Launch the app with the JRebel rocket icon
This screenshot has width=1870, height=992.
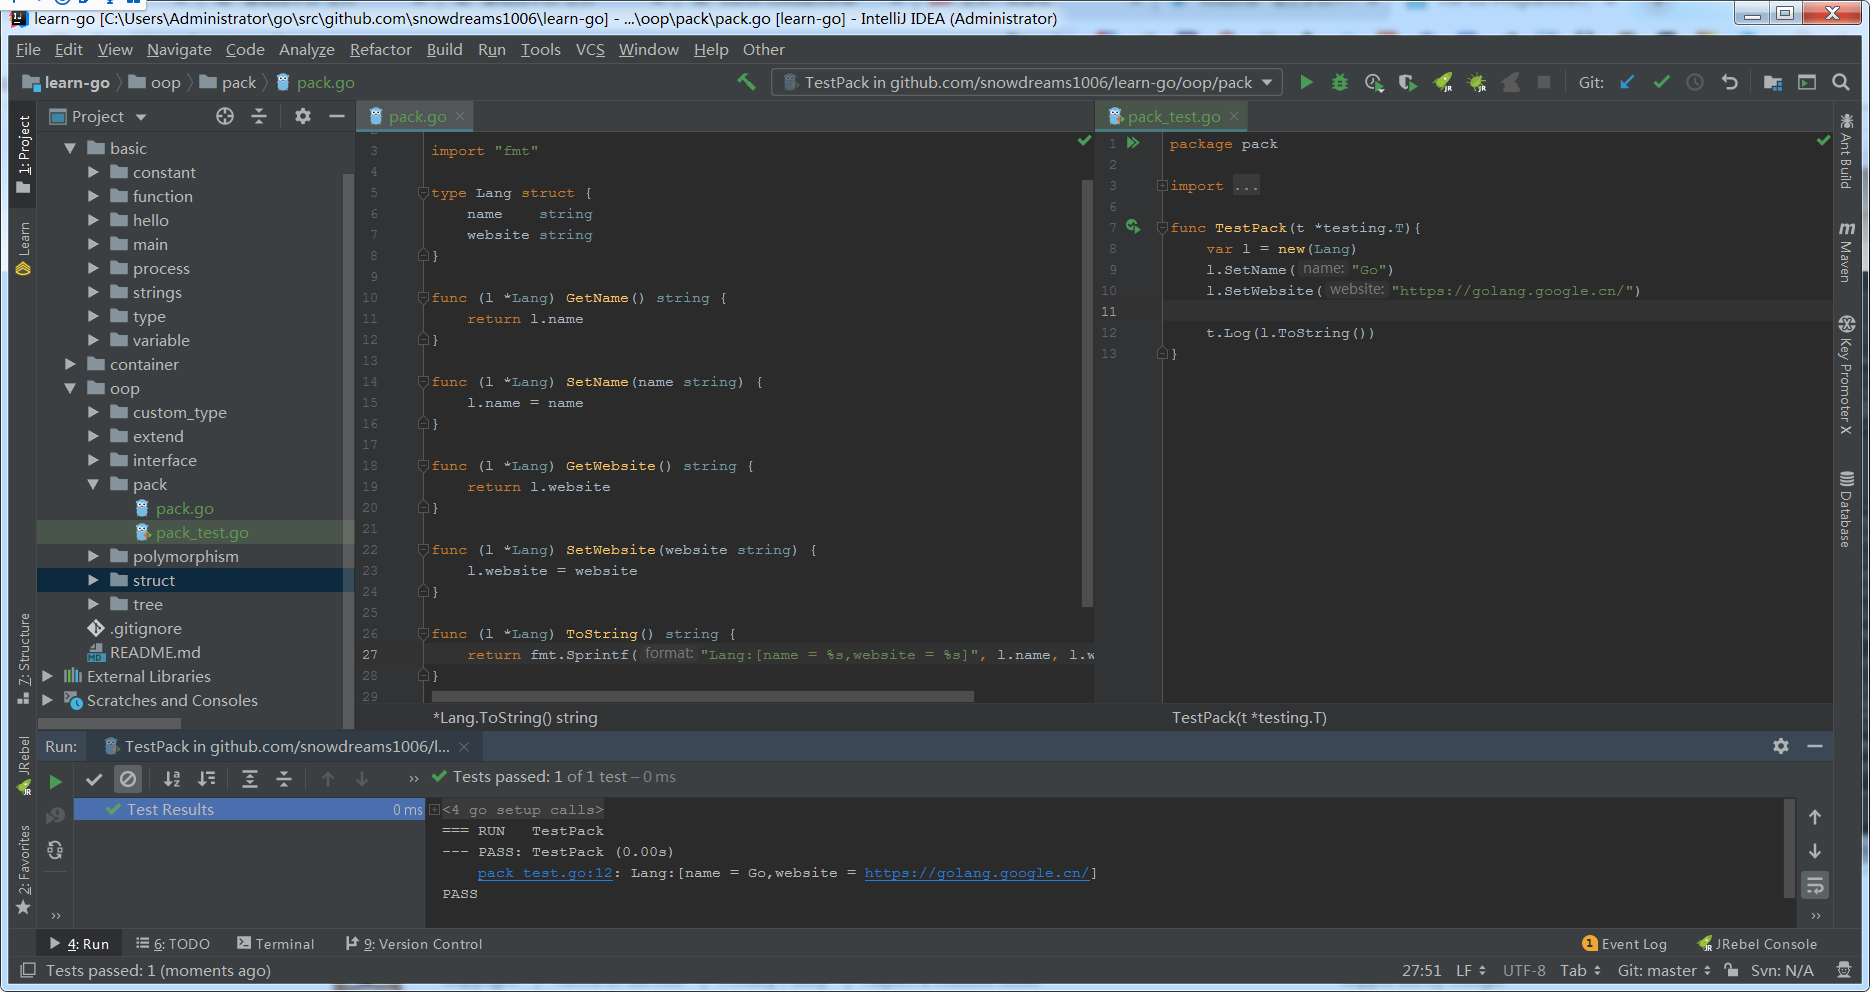1442,82
